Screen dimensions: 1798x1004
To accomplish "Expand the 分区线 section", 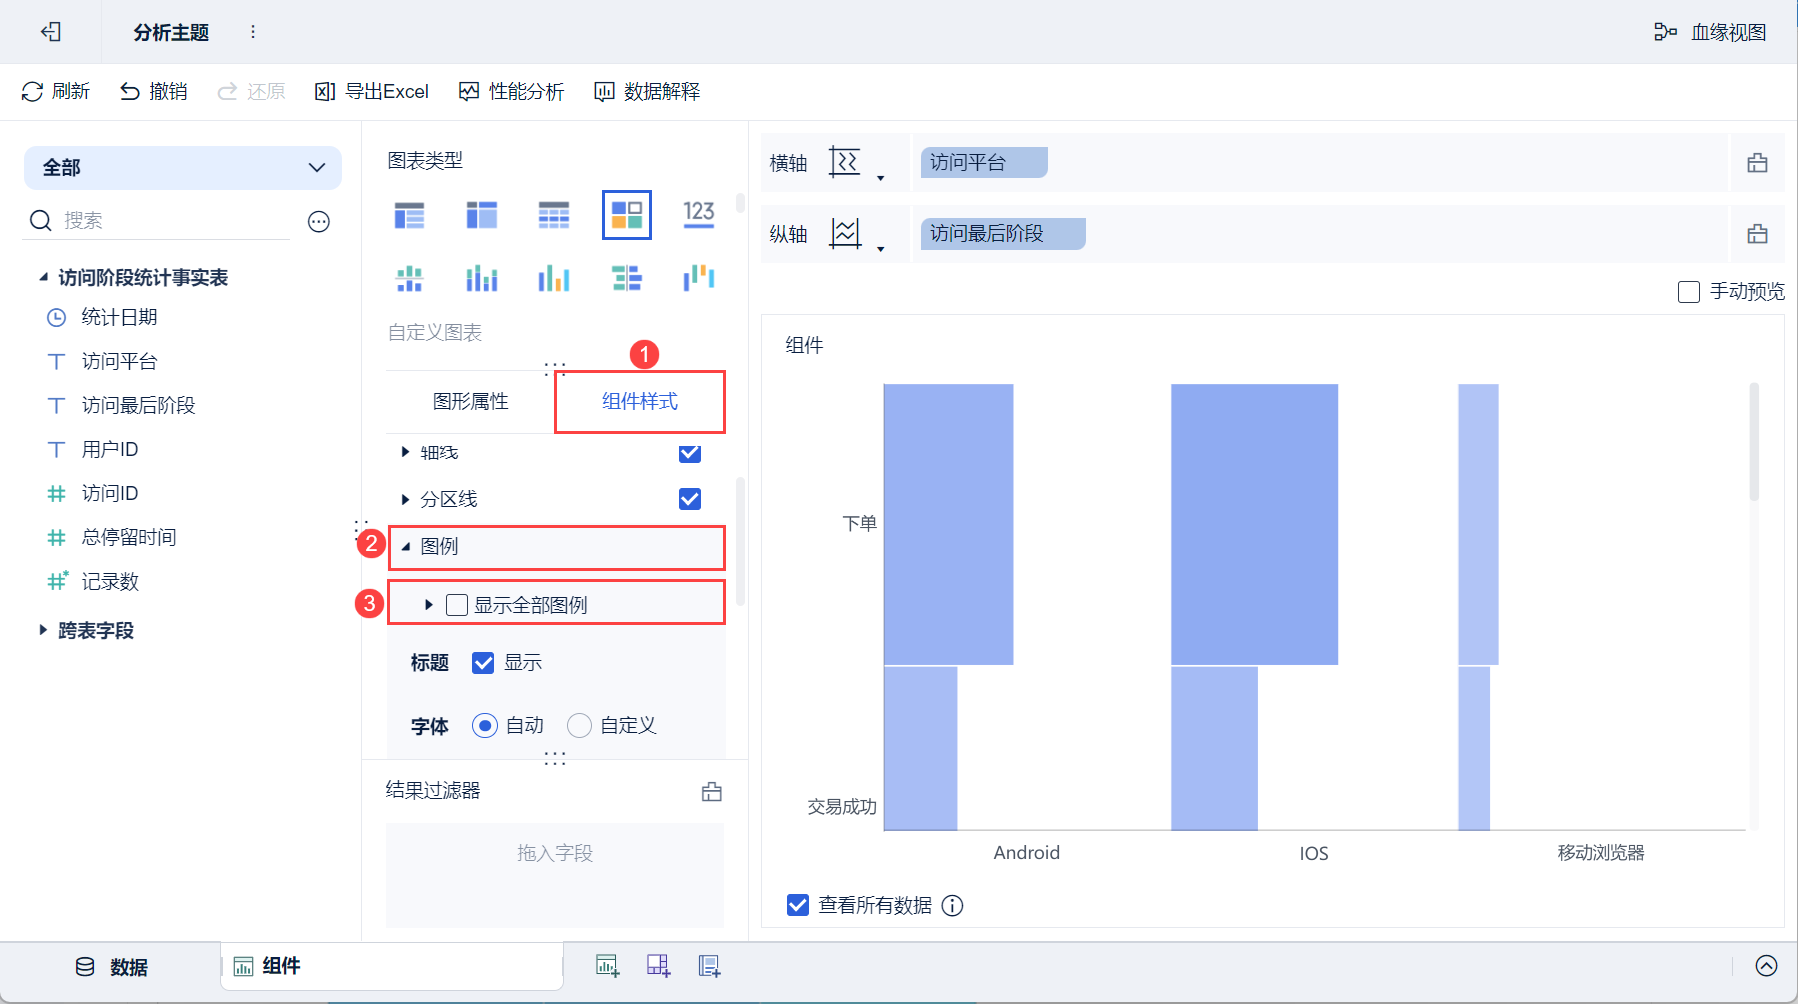I will pyautogui.click(x=405, y=499).
